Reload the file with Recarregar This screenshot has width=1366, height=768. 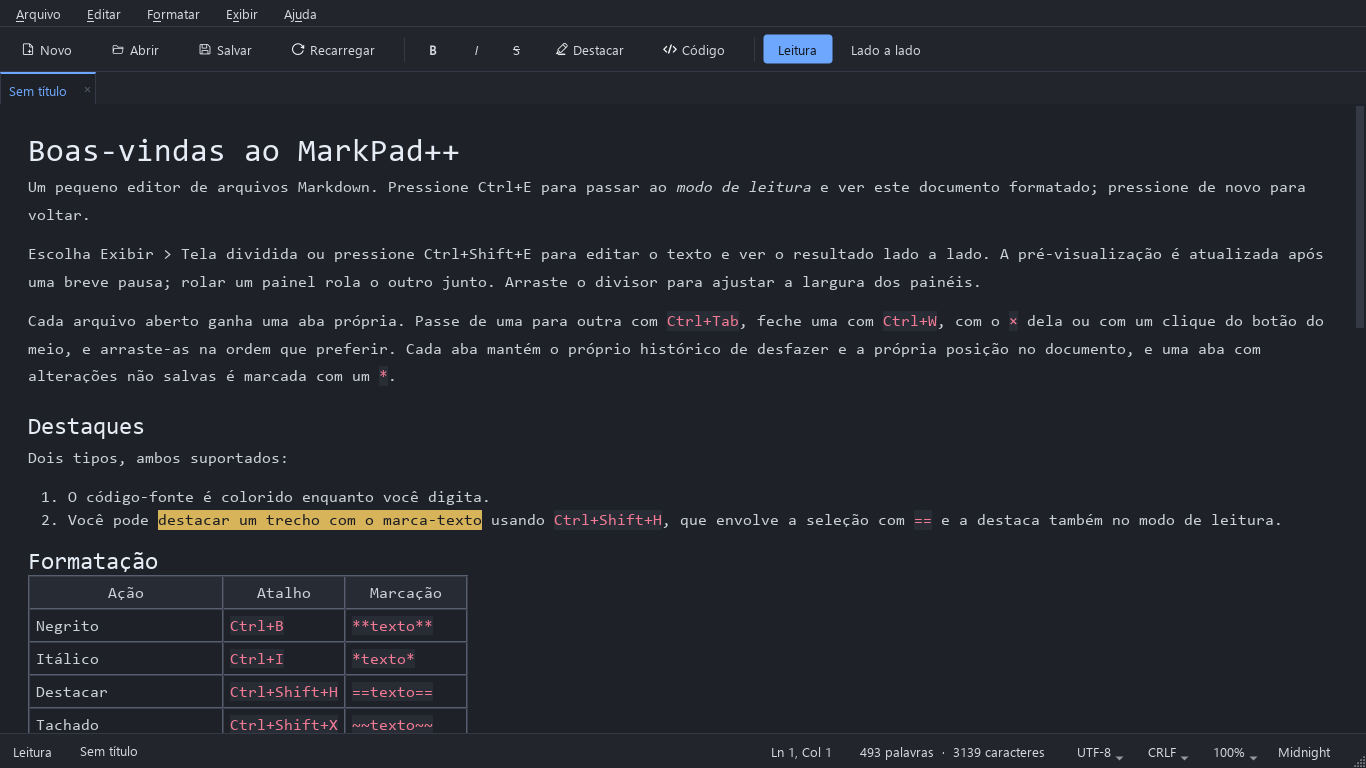tap(333, 50)
